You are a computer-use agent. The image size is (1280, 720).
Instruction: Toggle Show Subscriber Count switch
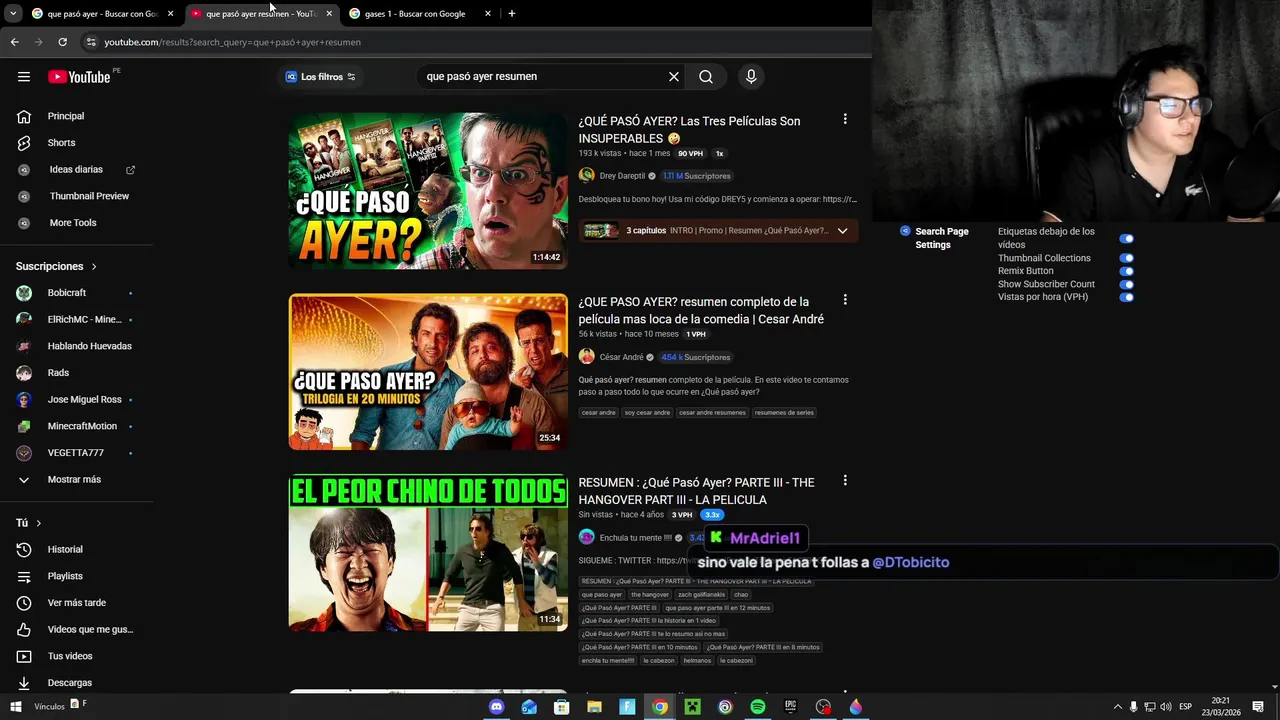[1127, 284]
